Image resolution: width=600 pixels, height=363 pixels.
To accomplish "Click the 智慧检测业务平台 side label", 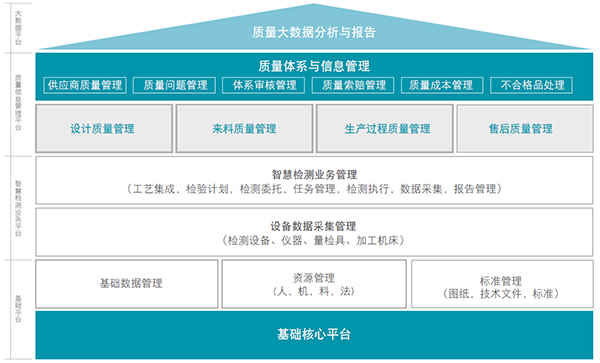I will (x=18, y=208).
